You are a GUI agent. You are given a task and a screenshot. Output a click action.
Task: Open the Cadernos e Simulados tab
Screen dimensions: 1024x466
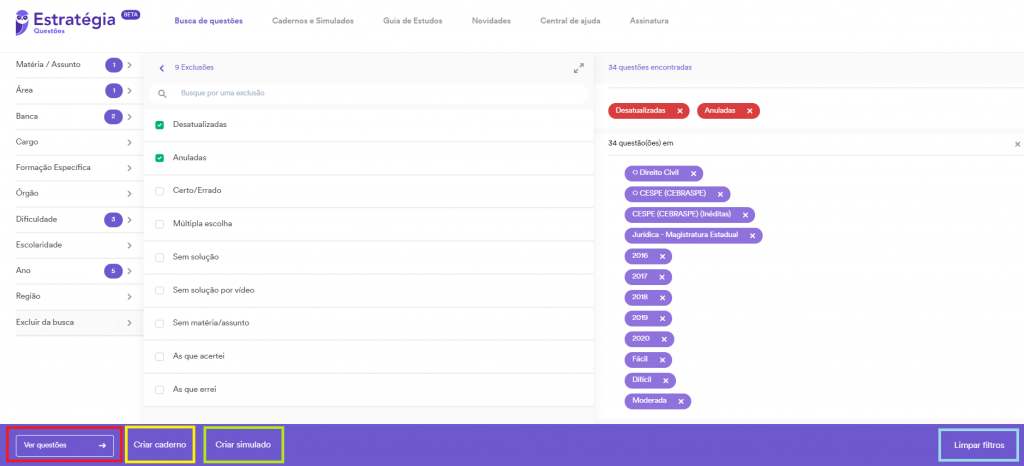pyautogui.click(x=313, y=21)
